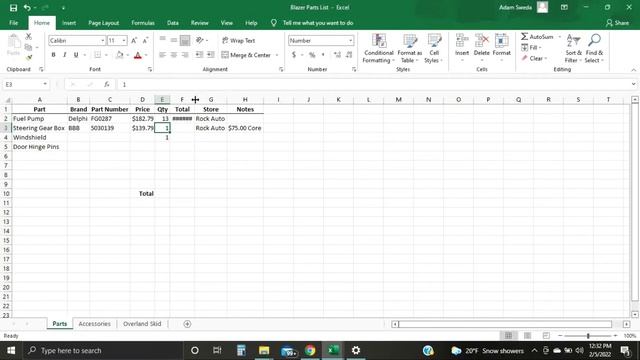Apply comma style

(x=323, y=55)
